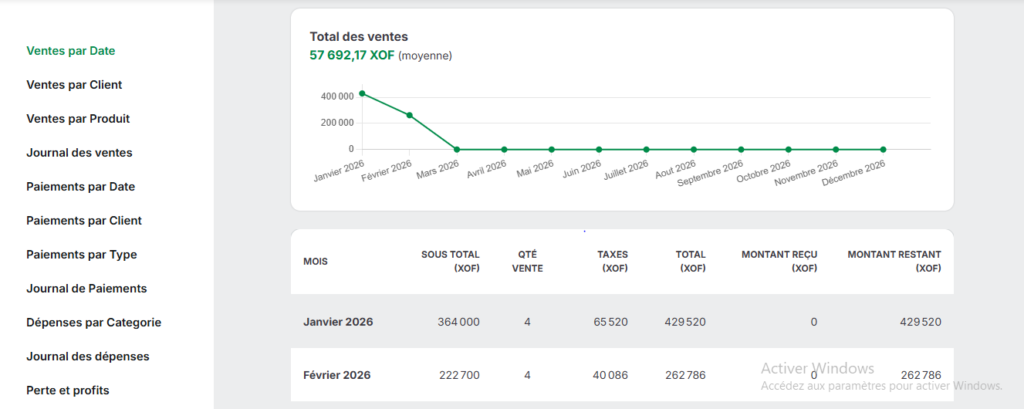Click the MONTANT RESTANT column header

click(x=893, y=262)
